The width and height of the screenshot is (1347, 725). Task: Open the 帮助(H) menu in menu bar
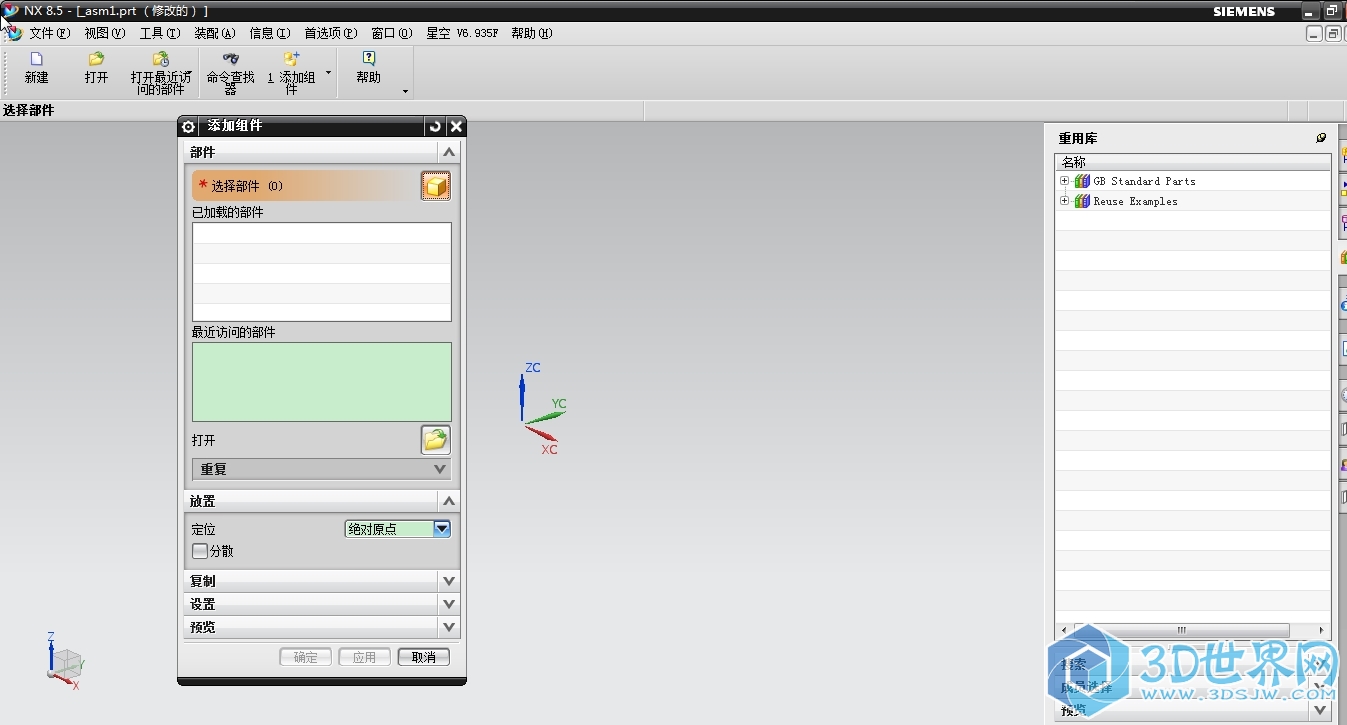point(532,33)
